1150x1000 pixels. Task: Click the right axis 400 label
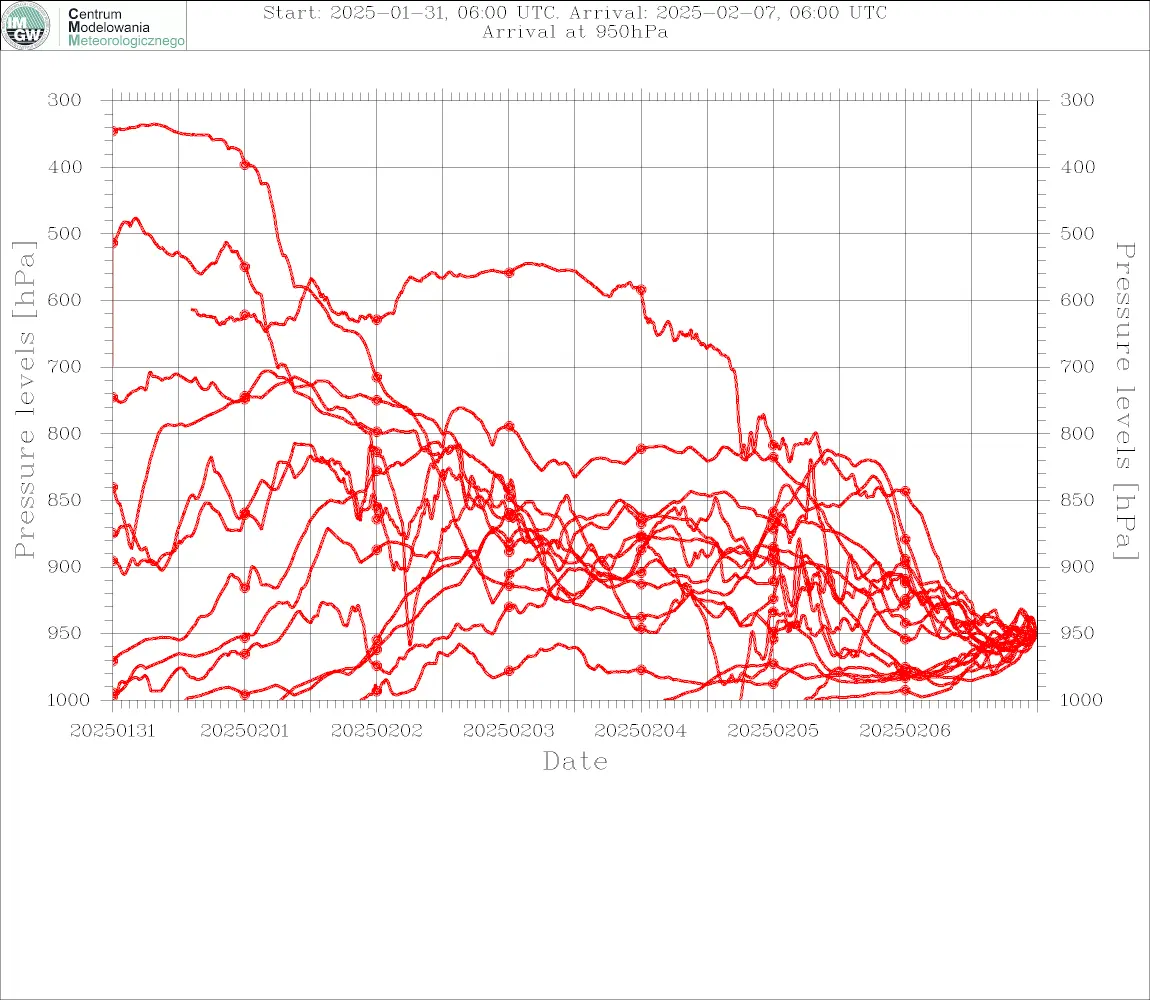coord(1077,167)
